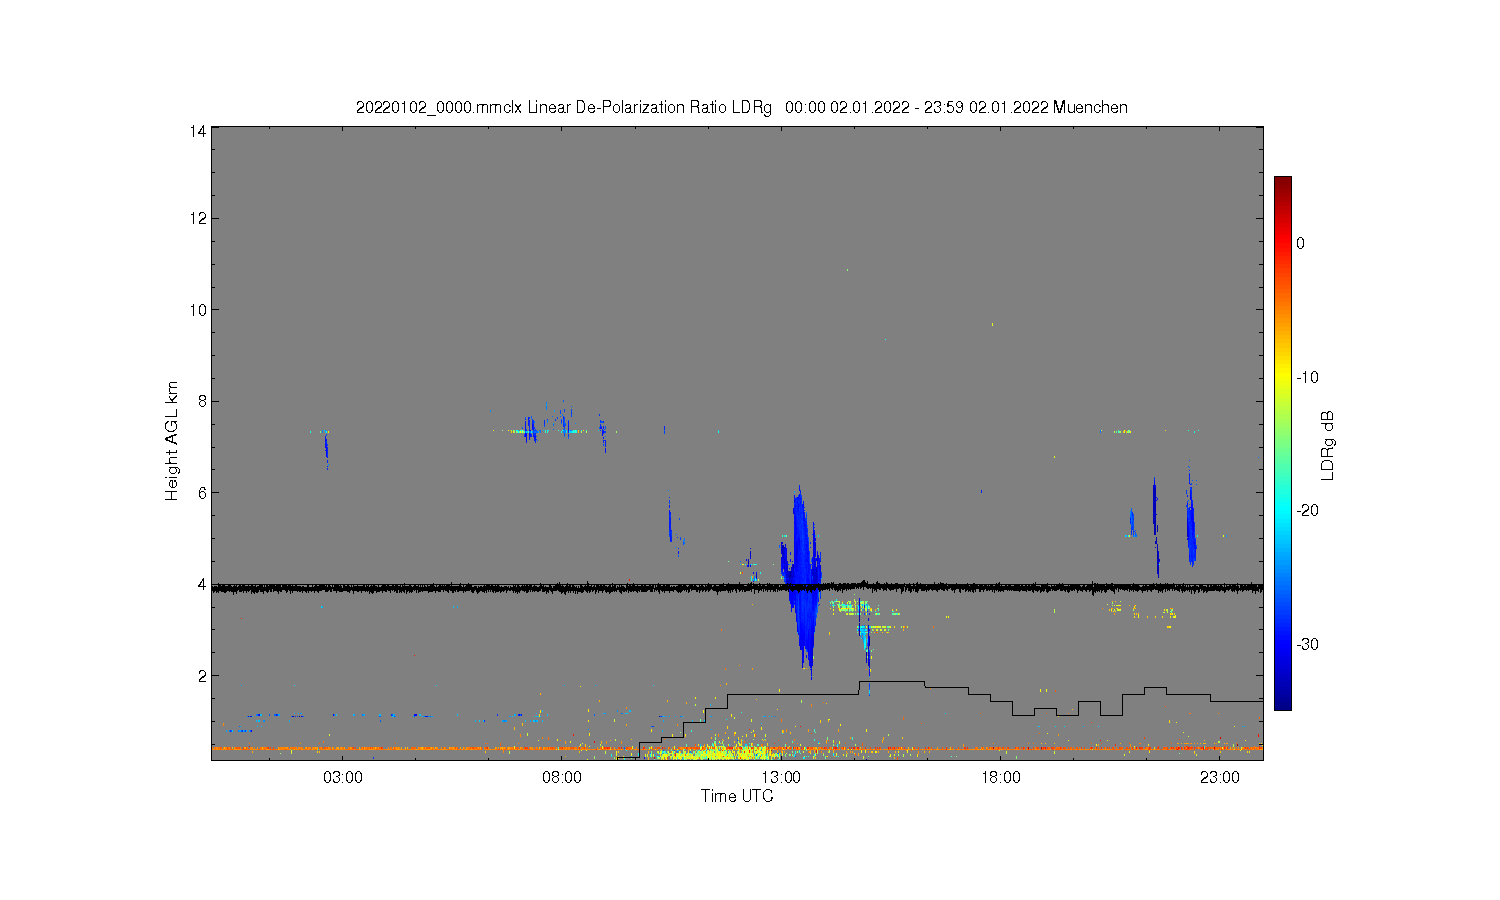Click the 23:00 time tick label
Screen dimensions: 1500x900
click(1219, 778)
